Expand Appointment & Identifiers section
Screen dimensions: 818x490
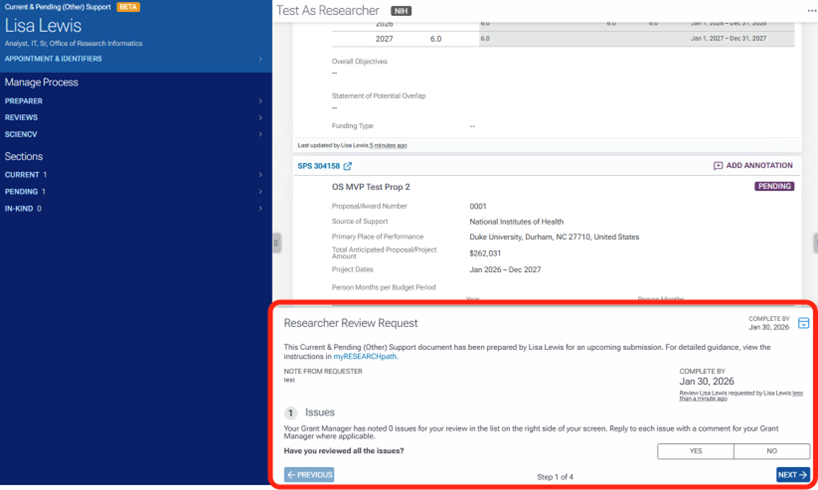[134, 59]
